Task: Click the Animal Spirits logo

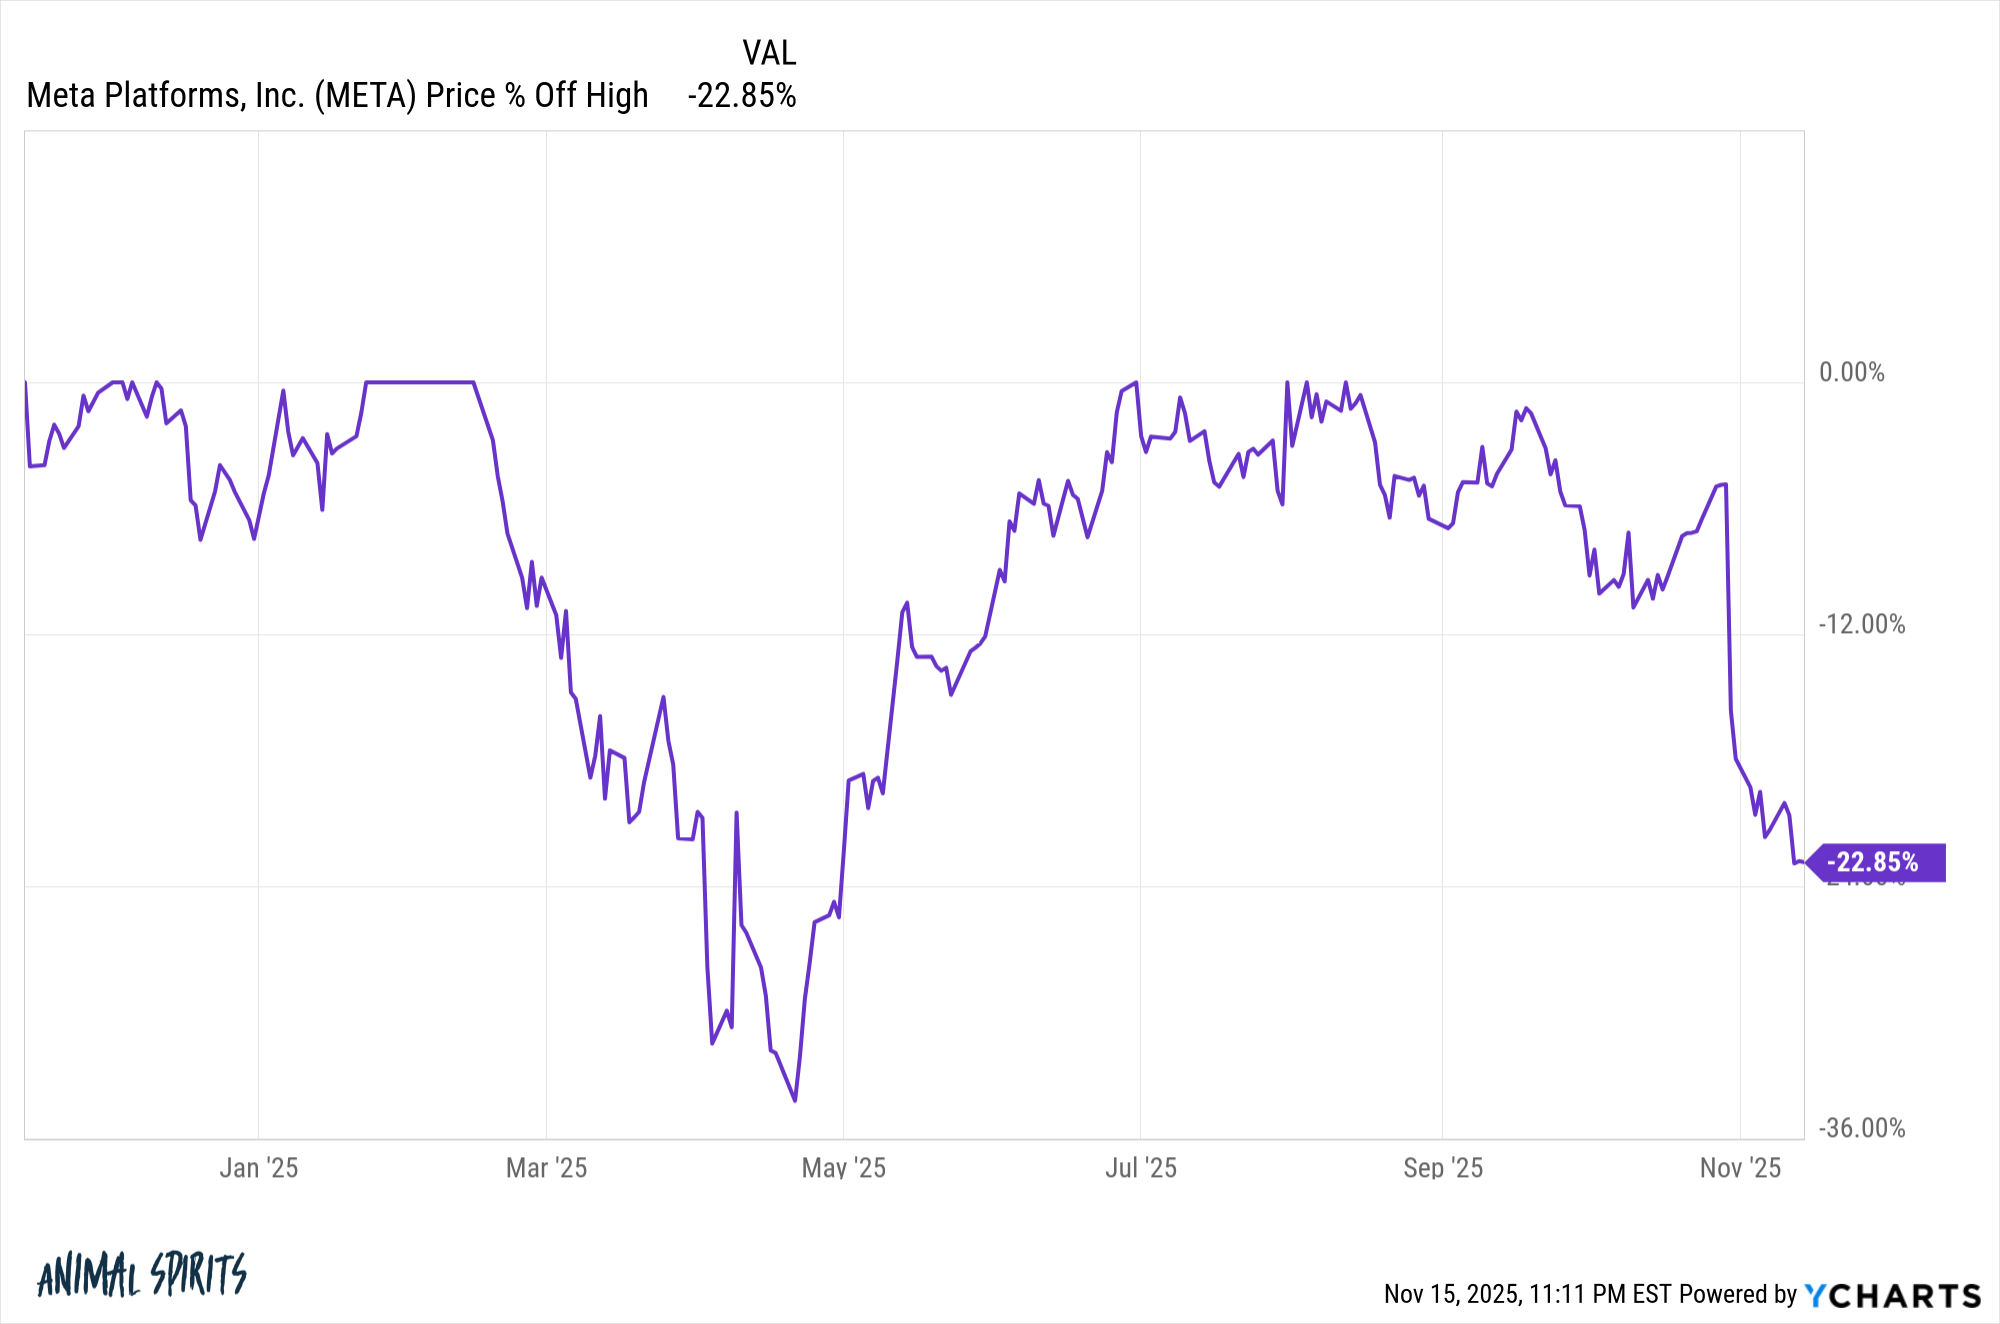Action: pyautogui.click(x=141, y=1275)
